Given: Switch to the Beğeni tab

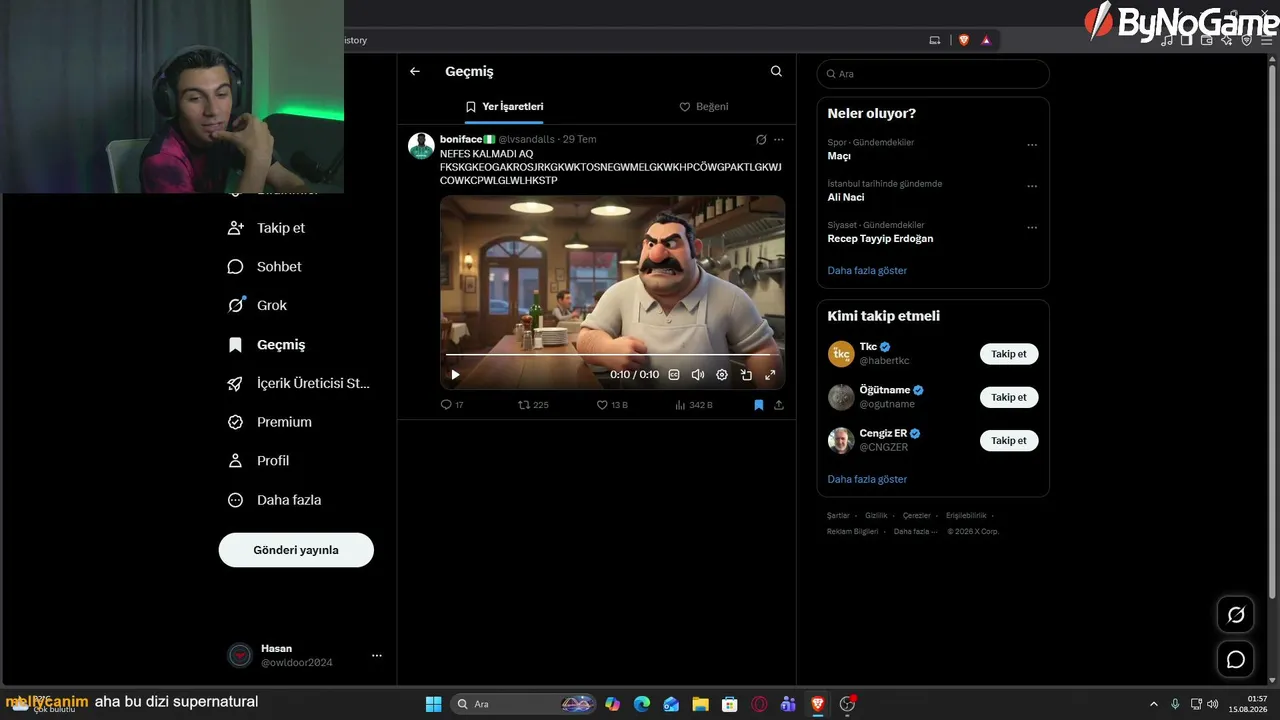Looking at the screenshot, I should click(x=704, y=107).
